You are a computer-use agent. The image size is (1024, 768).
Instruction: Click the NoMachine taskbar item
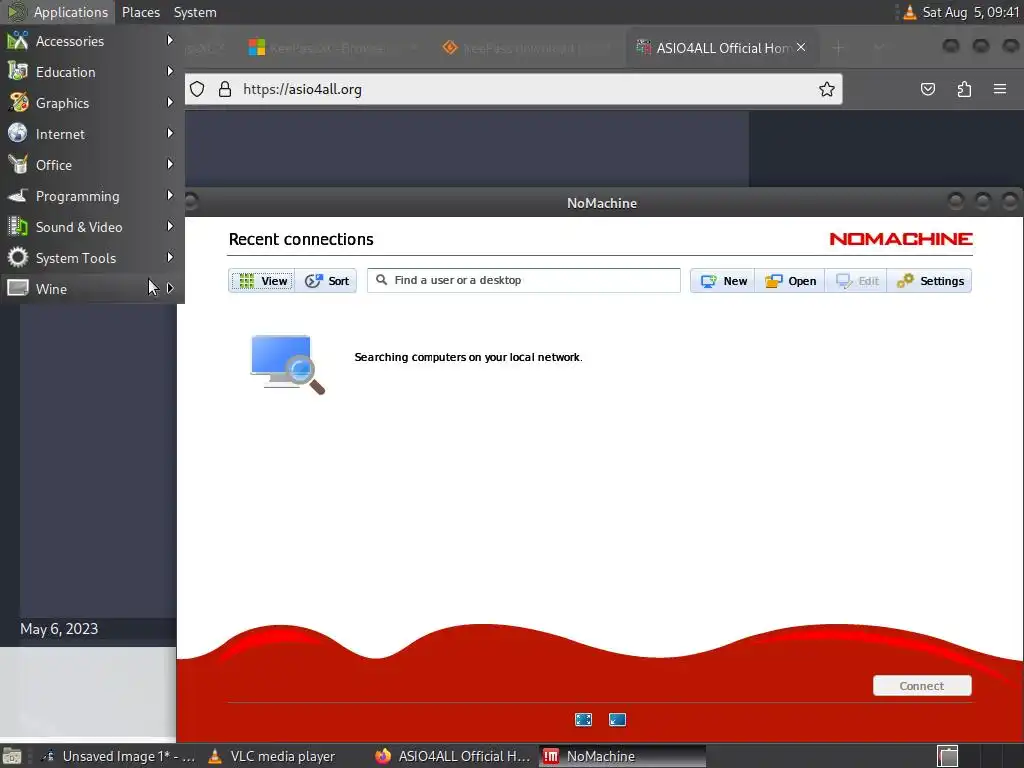(623, 756)
